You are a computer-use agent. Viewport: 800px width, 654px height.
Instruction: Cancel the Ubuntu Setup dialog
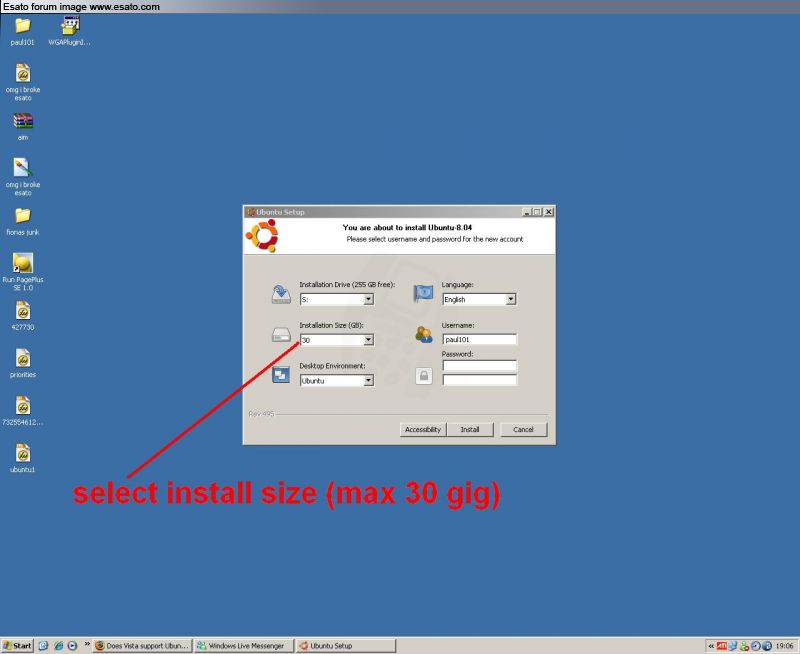tap(523, 430)
